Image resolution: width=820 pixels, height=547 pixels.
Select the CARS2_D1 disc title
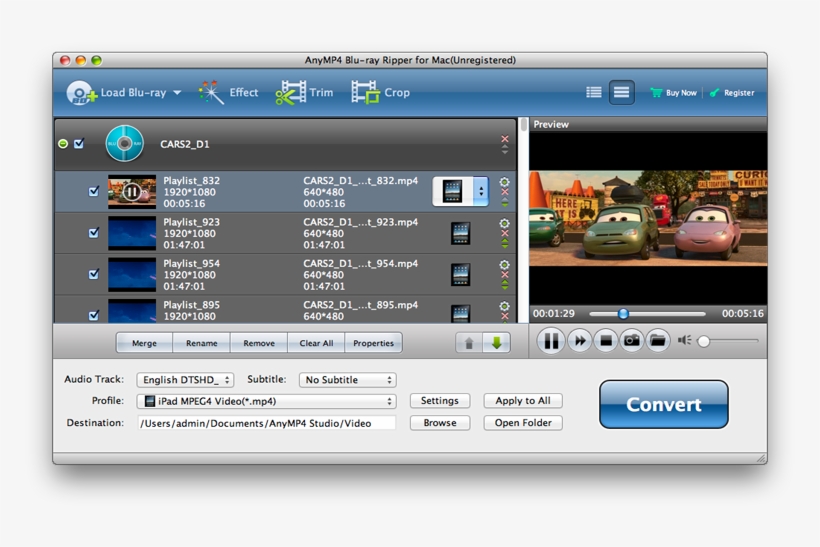point(185,144)
